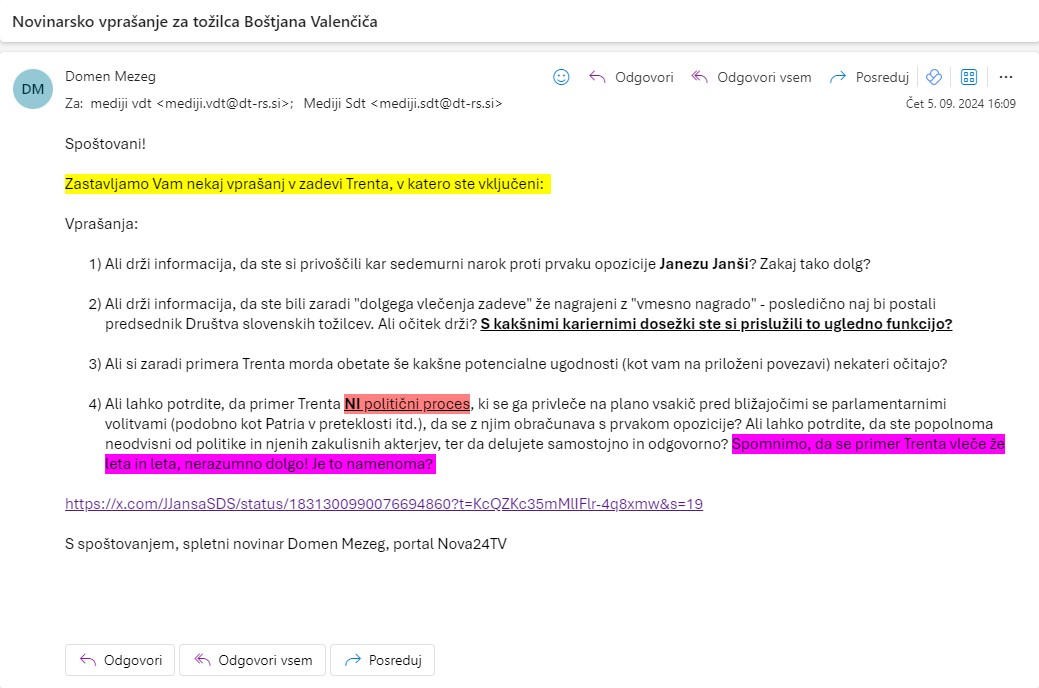The image size is (1039, 688).
Task: Click Odgovori in the top message toolbar
Action: pyautogui.click(x=631, y=77)
